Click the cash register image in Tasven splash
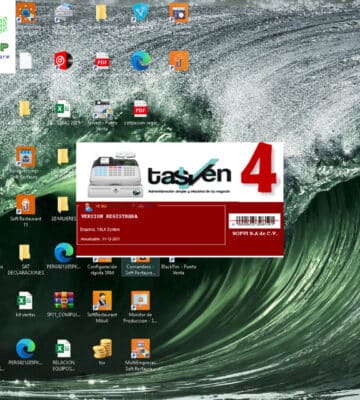360x400 pixels. [x=115, y=174]
